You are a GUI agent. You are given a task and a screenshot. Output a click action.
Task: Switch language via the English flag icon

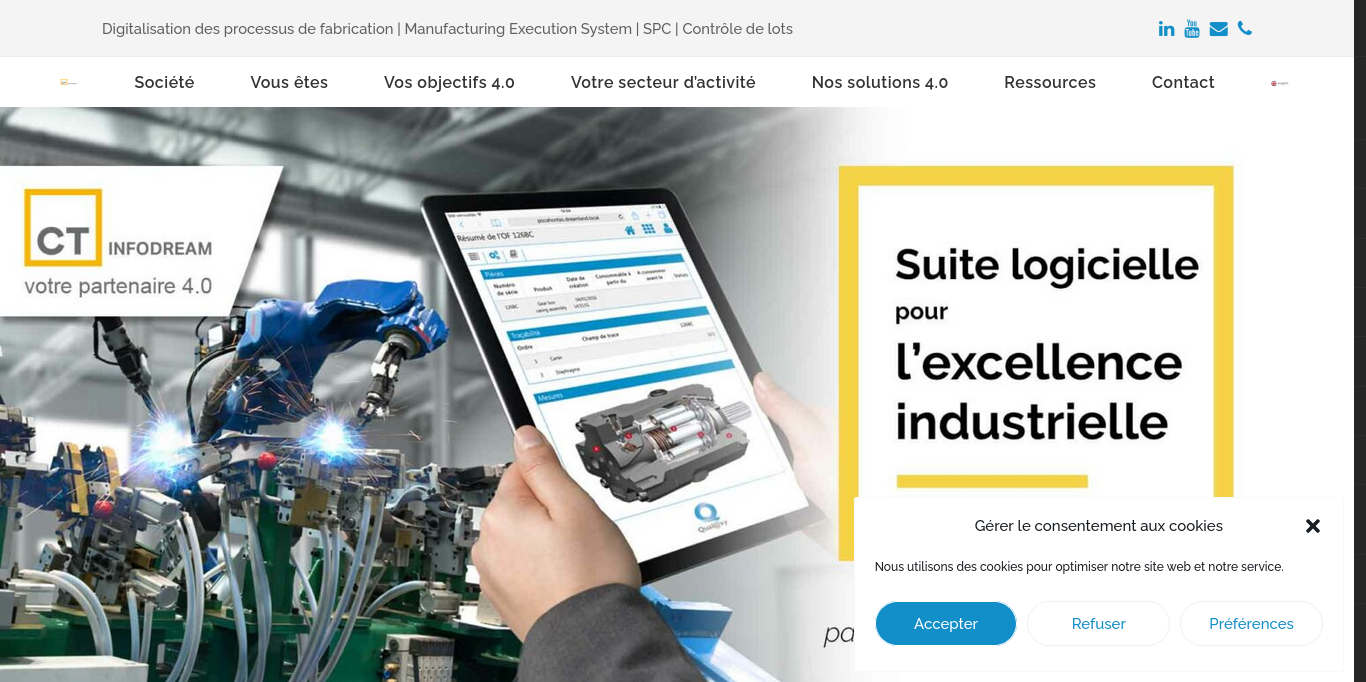pos(1277,82)
